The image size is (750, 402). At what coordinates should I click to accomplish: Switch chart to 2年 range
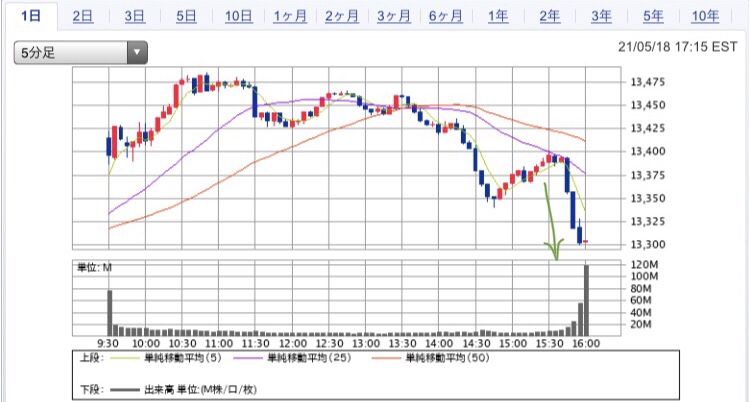click(550, 16)
